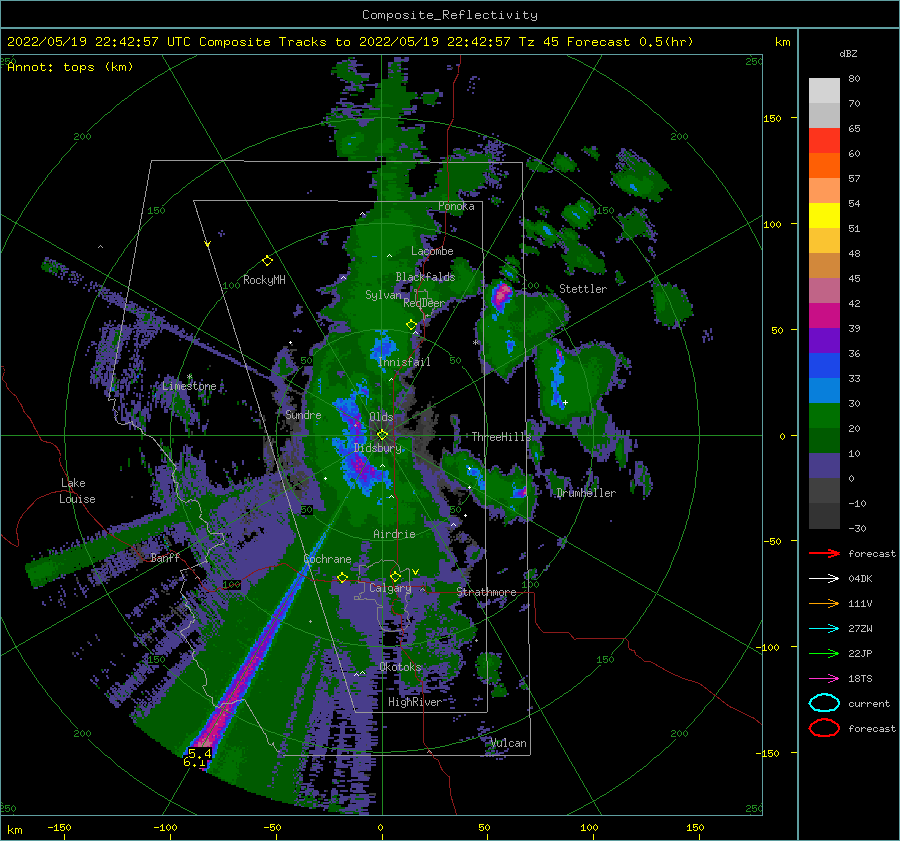Click the green 22JP arrow in legend
The width and height of the screenshot is (900, 841).
[824, 653]
